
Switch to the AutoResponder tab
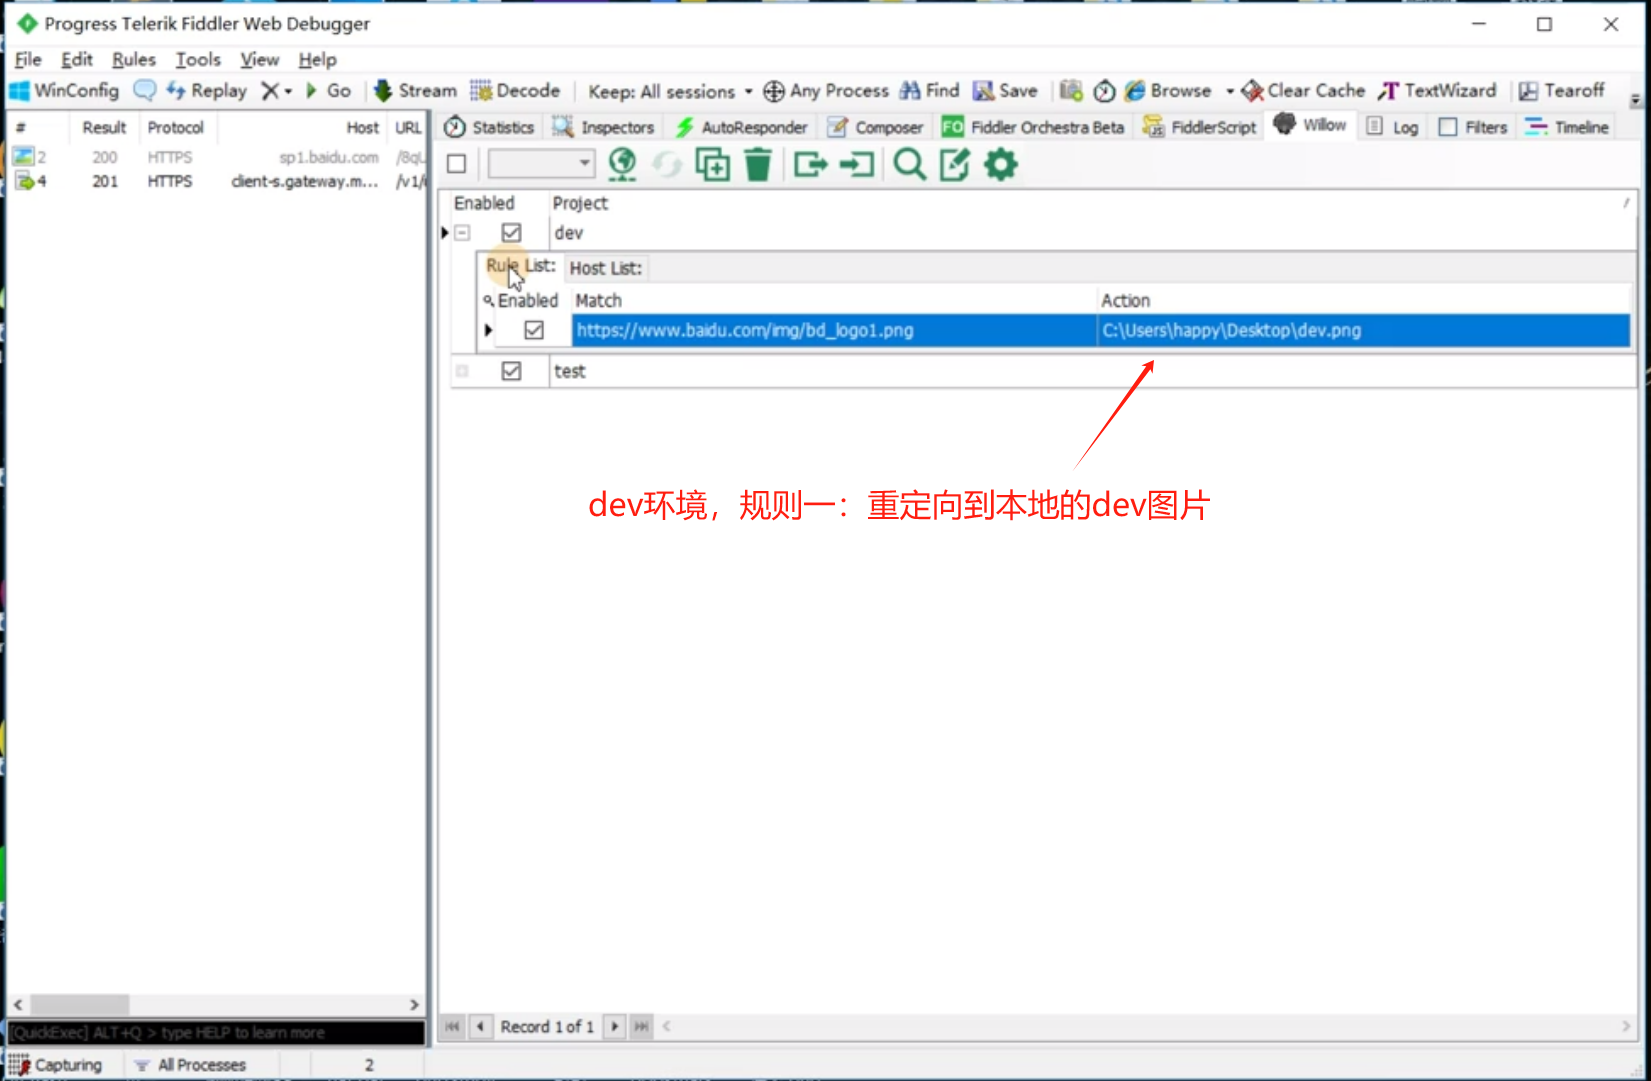click(x=741, y=127)
